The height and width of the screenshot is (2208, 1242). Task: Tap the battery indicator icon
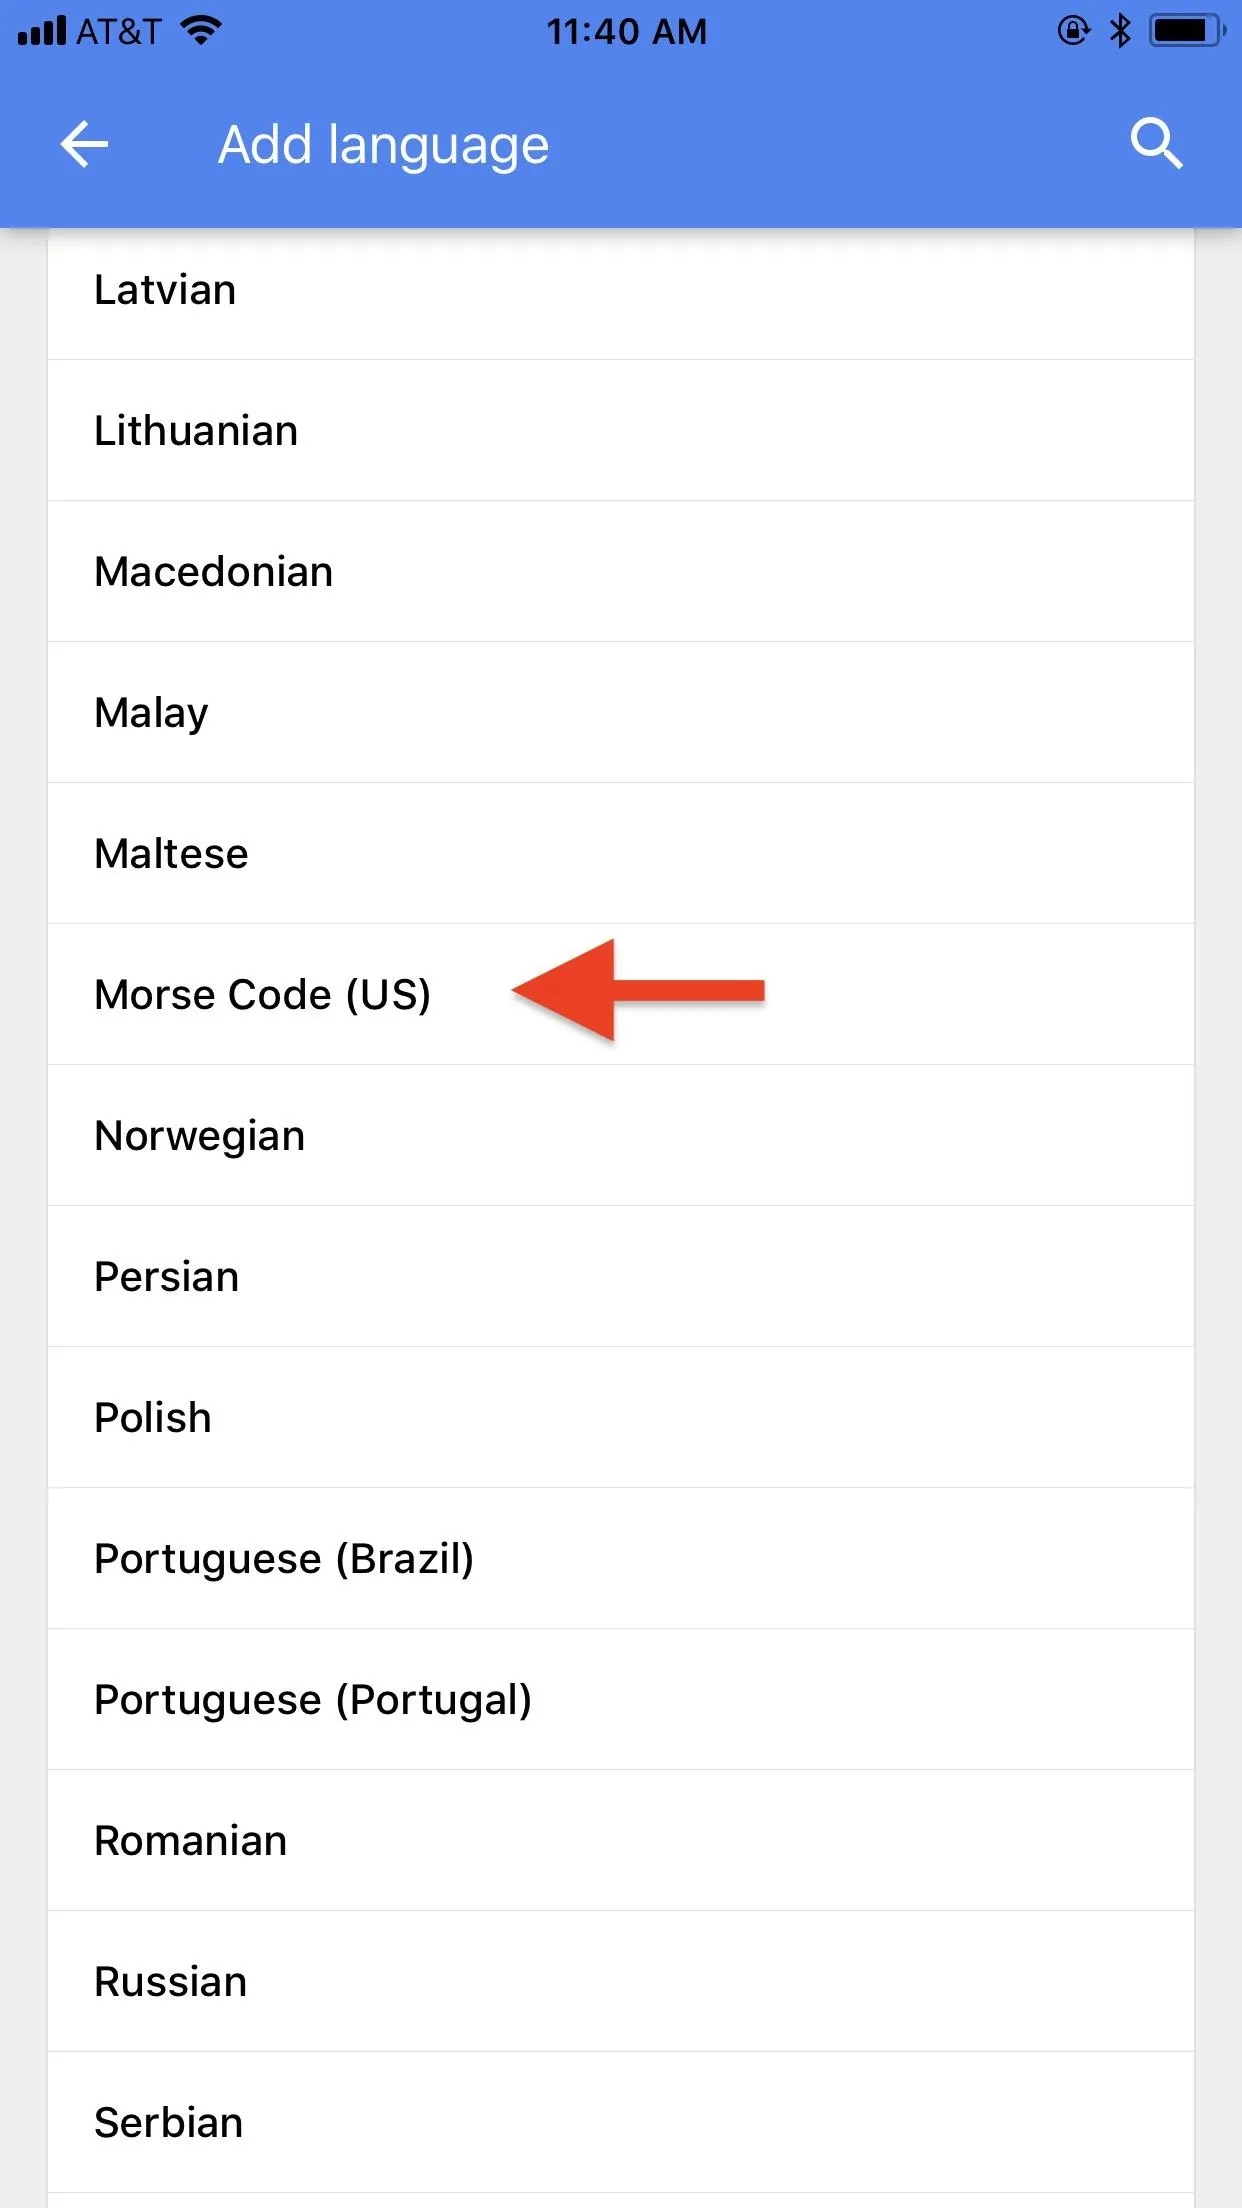[1187, 31]
